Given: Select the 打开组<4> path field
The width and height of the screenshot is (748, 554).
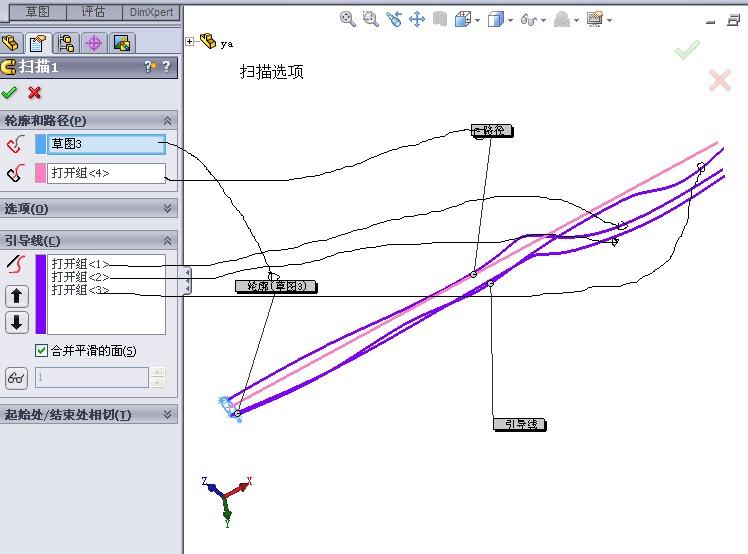Looking at the screenshot, I should (x=106, y=173).
